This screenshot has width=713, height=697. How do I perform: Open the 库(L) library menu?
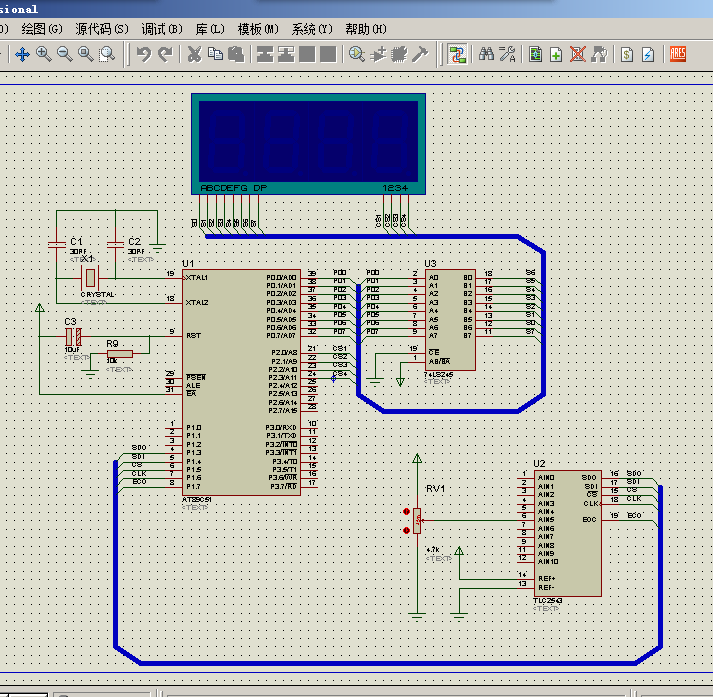click(x=210, y=30)
